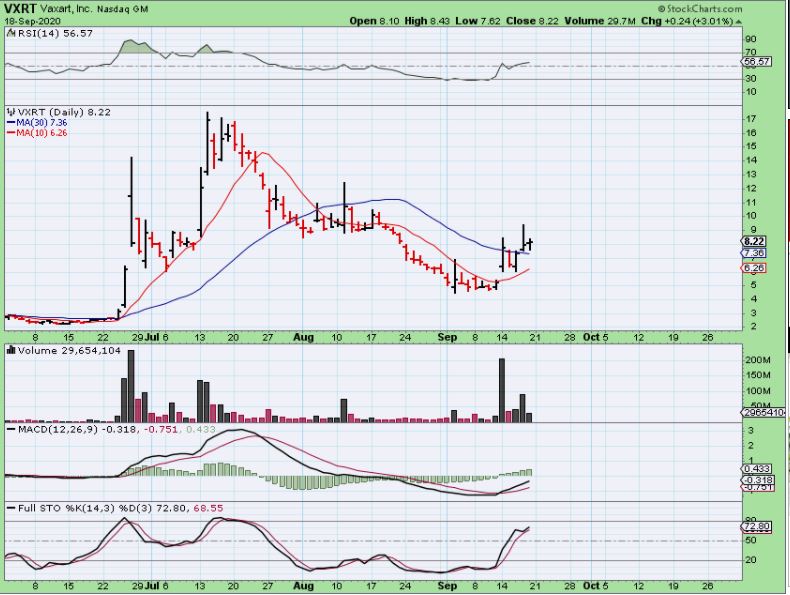Viewport: 790px width, 595px height.
Task: Click the Volume 29,654,104 panel label
Action: [x=69, y=350]
